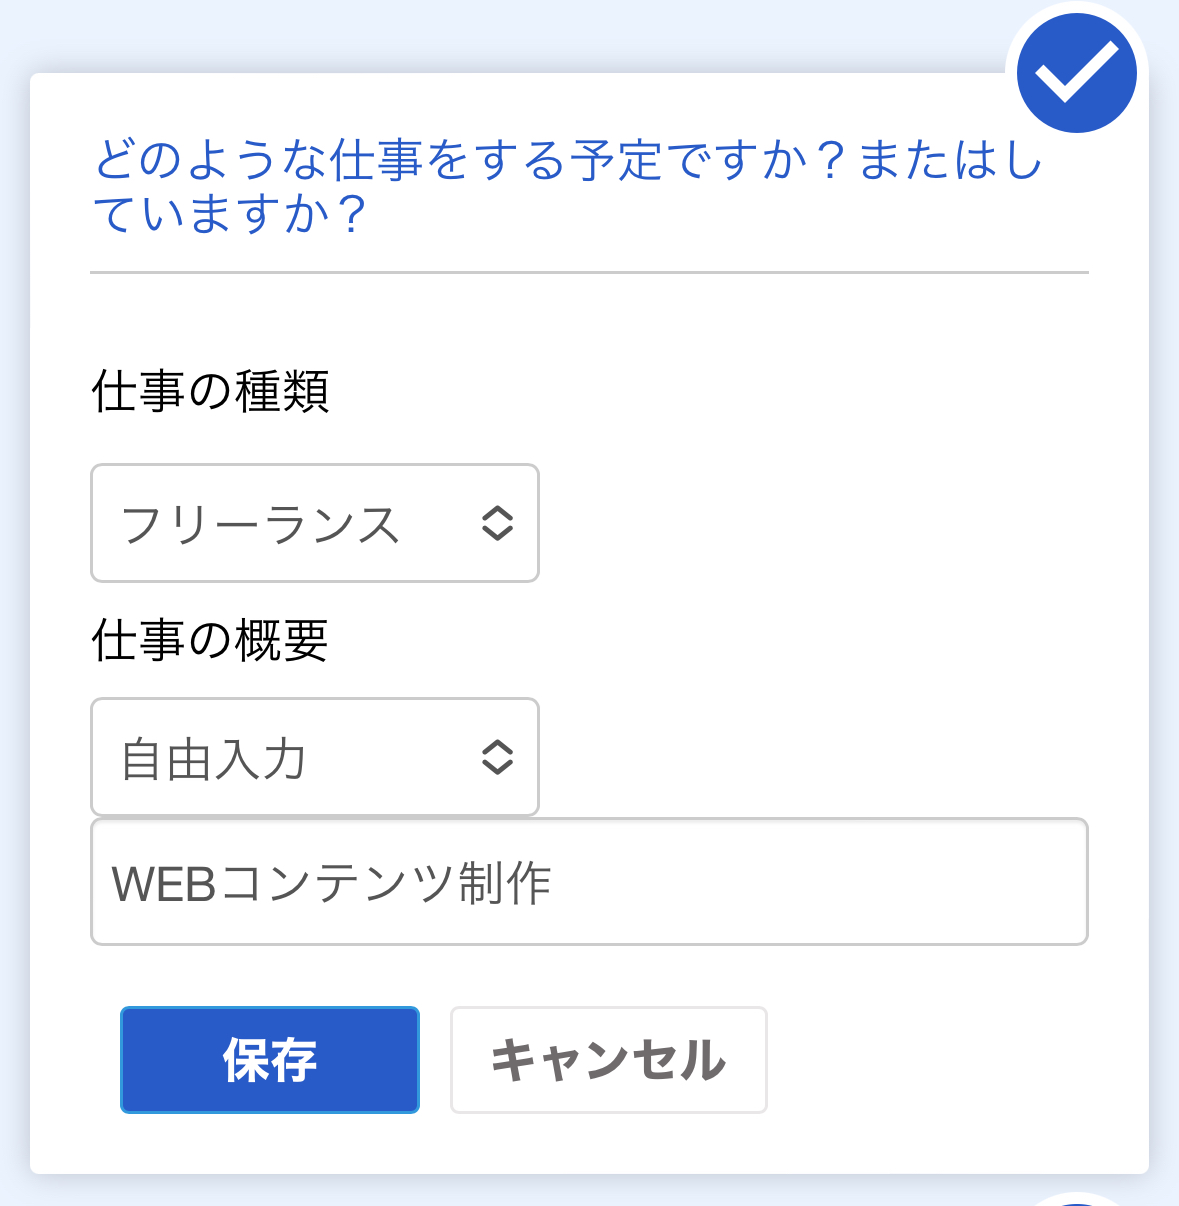This screenshot has width=1179, height=1206.
Task: Focus the WEBコンテンツ制作 text field
Action: (588, 882)
